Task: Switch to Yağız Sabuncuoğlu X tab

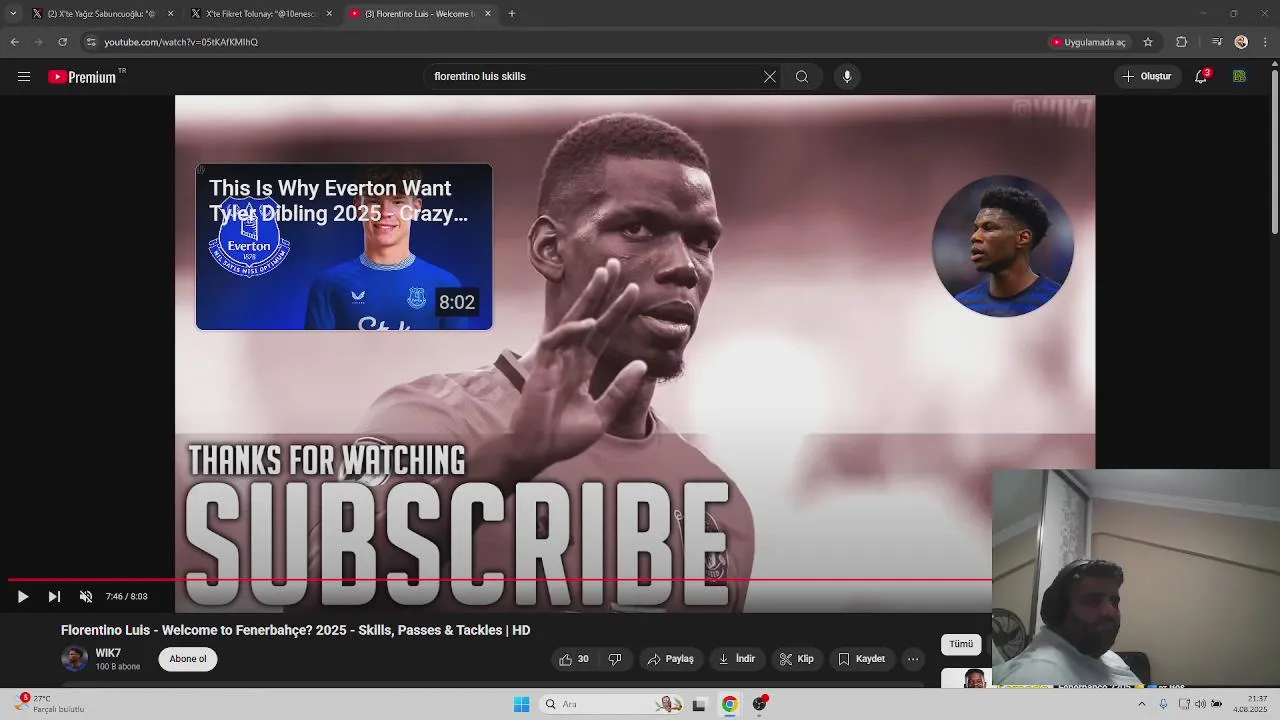Action: pyautogui.click(x=101, y=14)
